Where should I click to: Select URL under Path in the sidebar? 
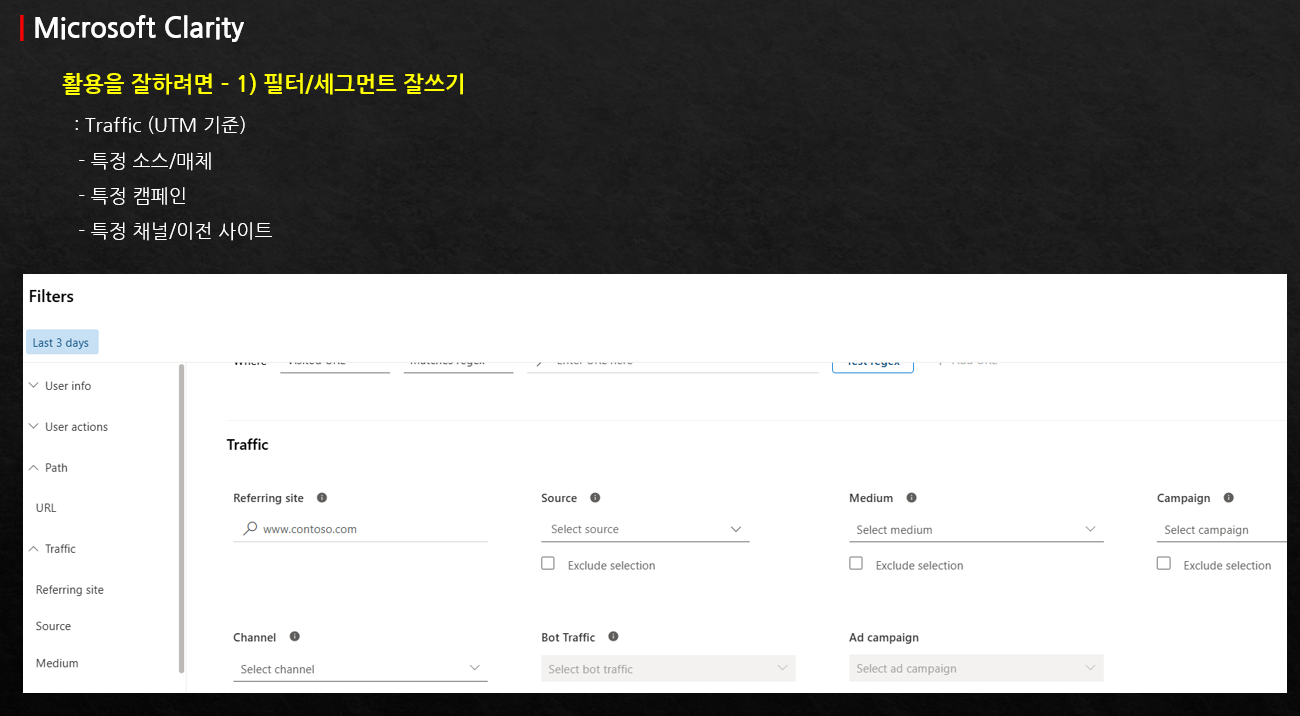tap(45, 507)
